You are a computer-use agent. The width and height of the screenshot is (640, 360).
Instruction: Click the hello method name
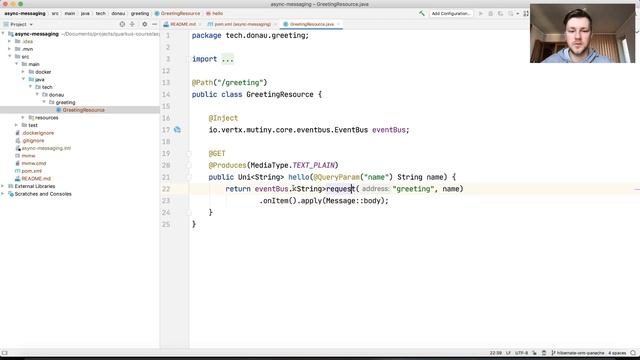pos(299,177)
